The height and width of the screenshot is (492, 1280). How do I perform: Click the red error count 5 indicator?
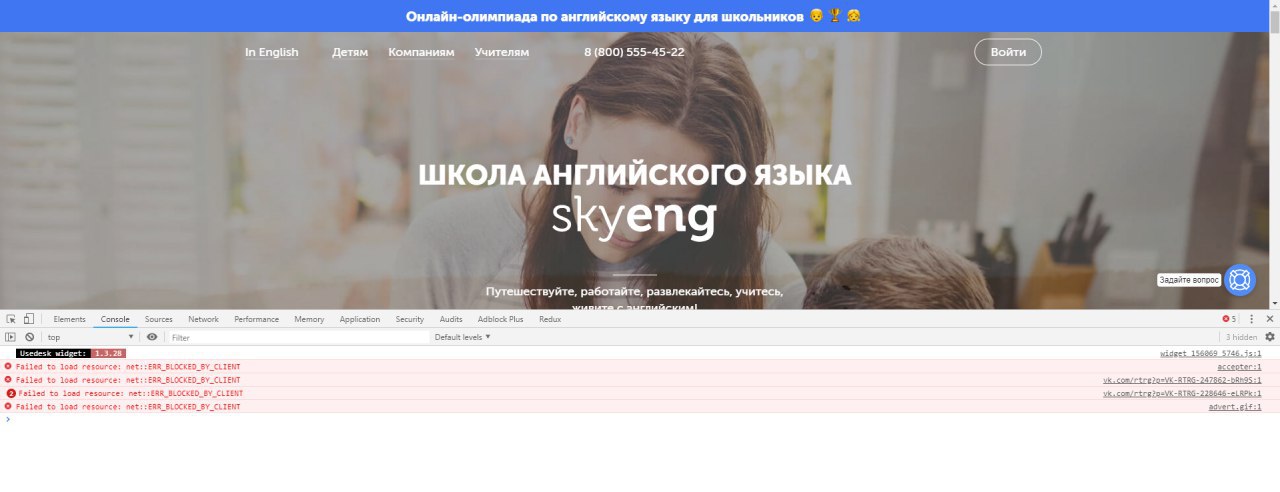[x=1229, y=319]
